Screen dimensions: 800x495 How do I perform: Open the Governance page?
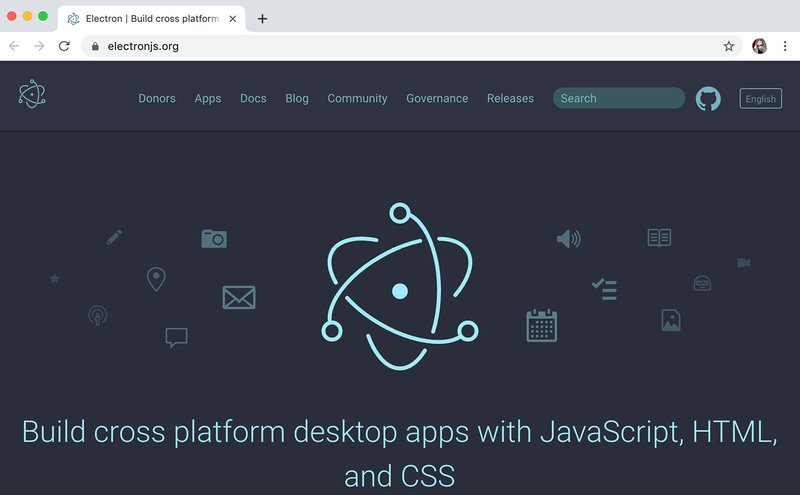(x=437, y=98)
